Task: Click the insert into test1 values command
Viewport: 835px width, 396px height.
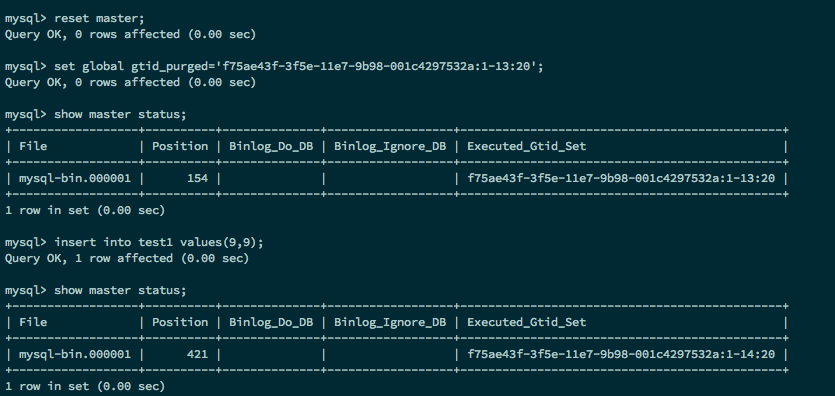Action: [159, 243]
